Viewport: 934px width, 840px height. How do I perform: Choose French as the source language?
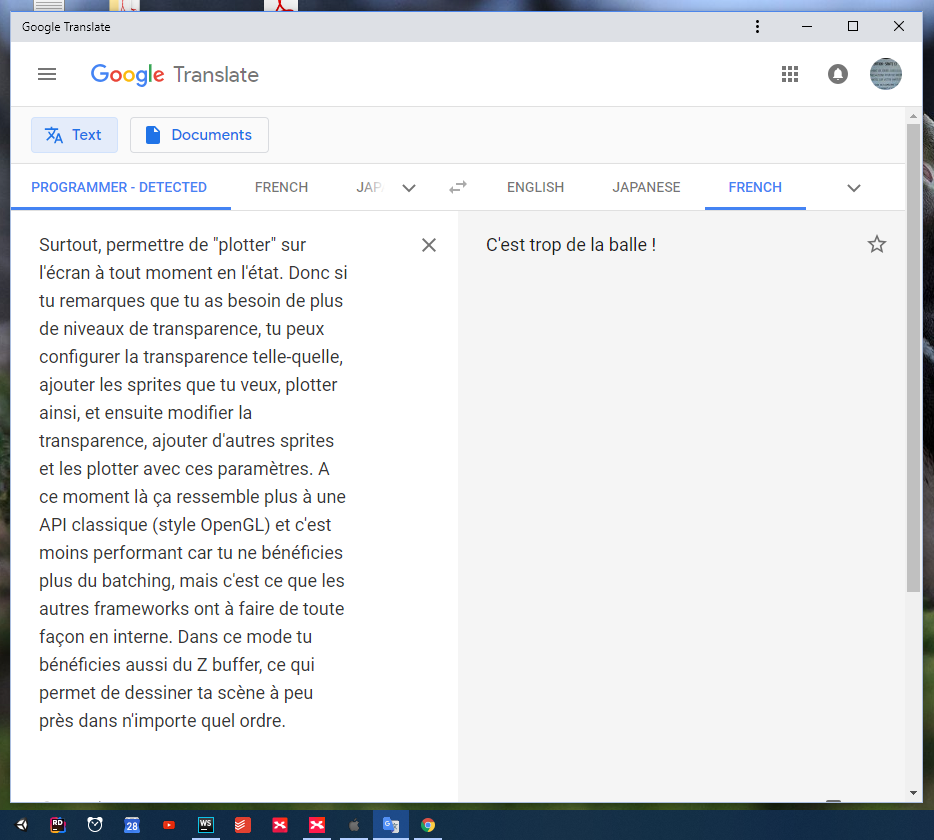(x=281, y=187)
